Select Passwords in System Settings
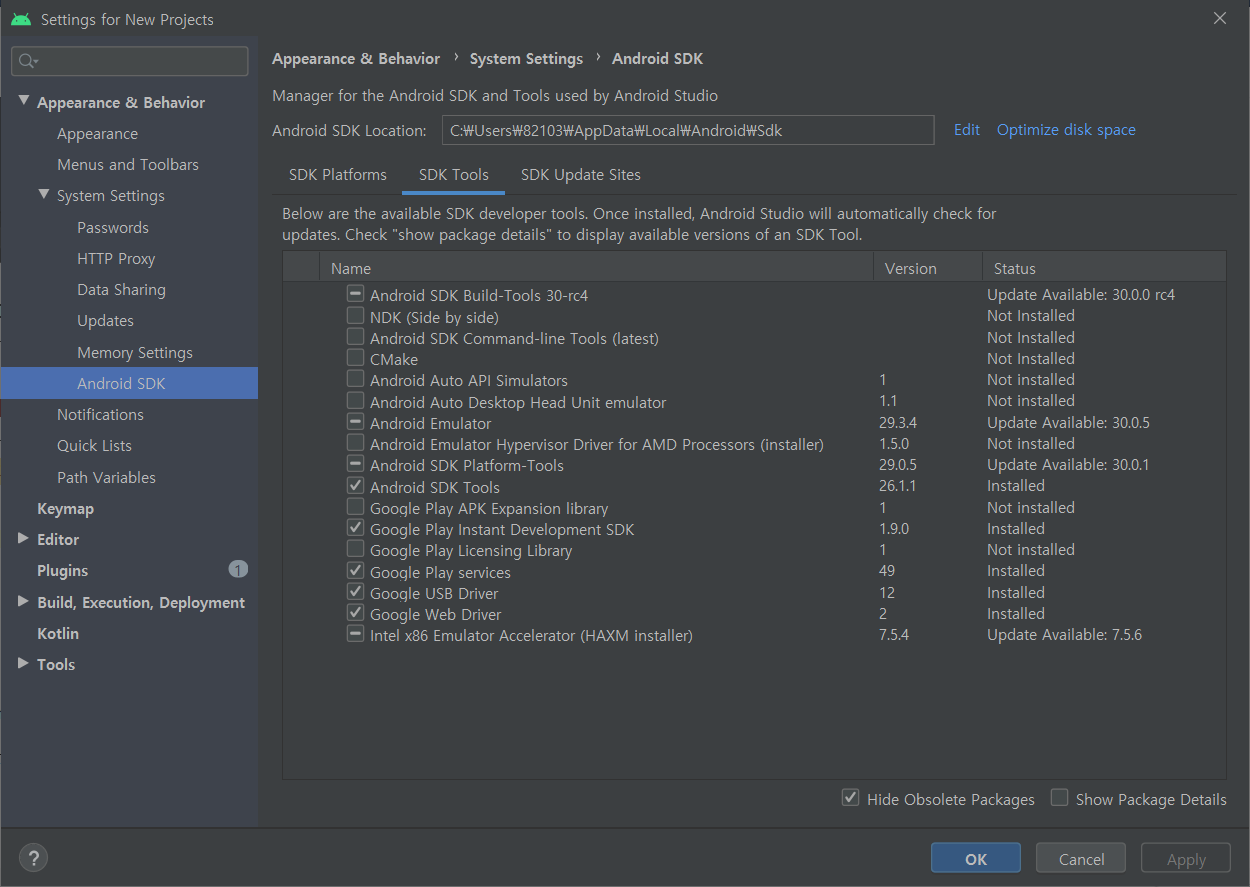 [x=113, y=227]
